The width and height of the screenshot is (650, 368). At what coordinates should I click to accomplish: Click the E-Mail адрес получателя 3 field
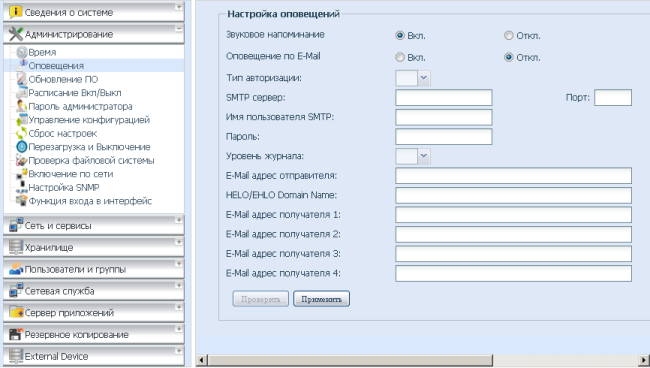click(513, 254)
